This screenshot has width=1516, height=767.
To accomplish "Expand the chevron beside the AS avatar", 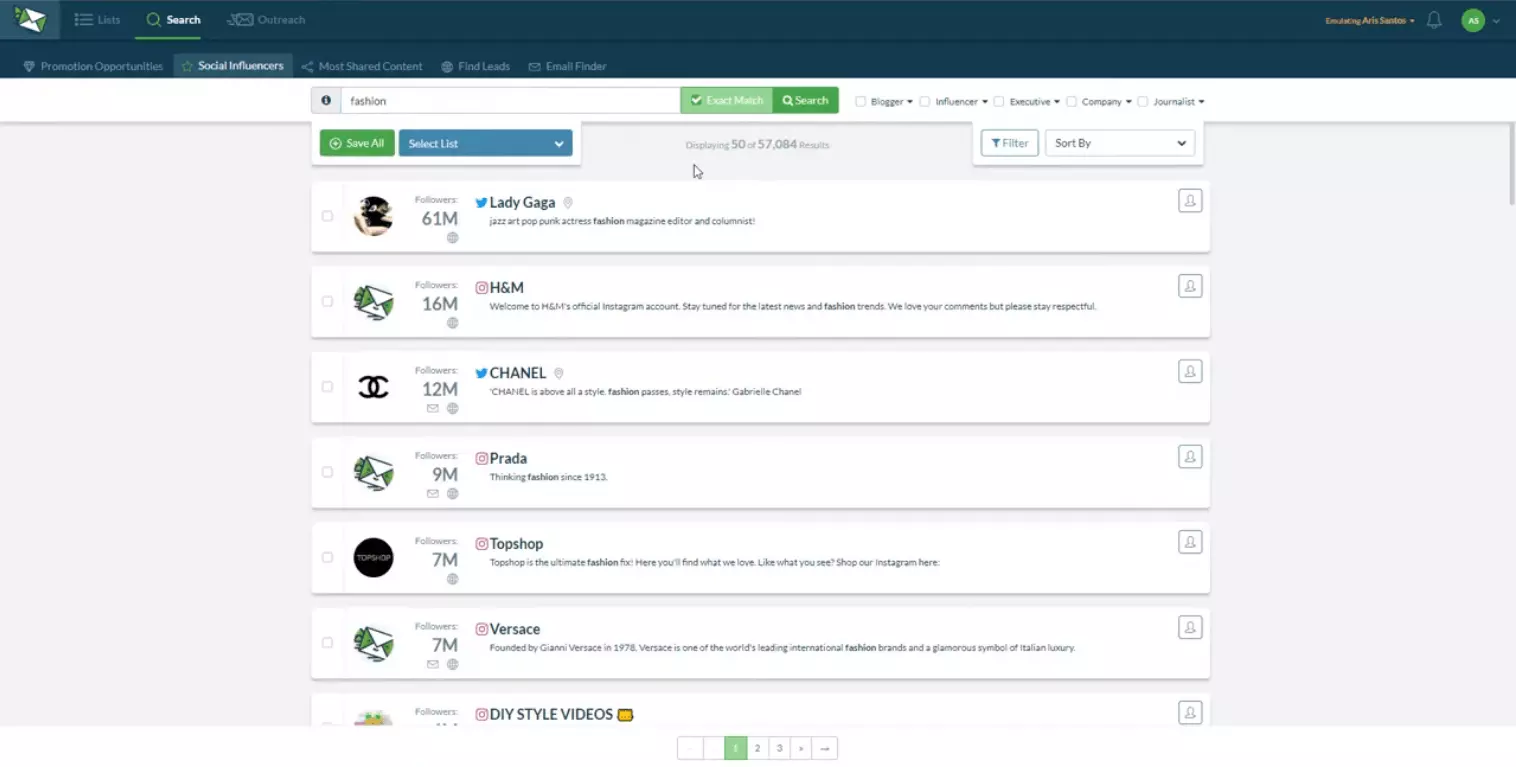I will coord(1496,21).
